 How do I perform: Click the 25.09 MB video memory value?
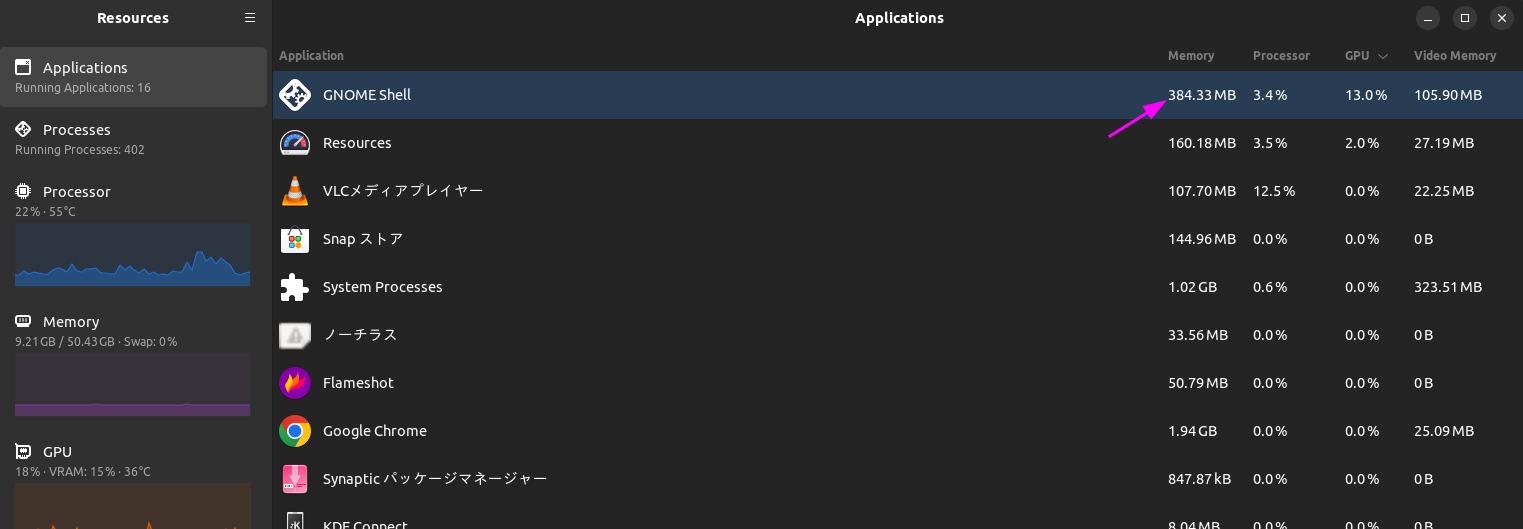[1444, 431]
